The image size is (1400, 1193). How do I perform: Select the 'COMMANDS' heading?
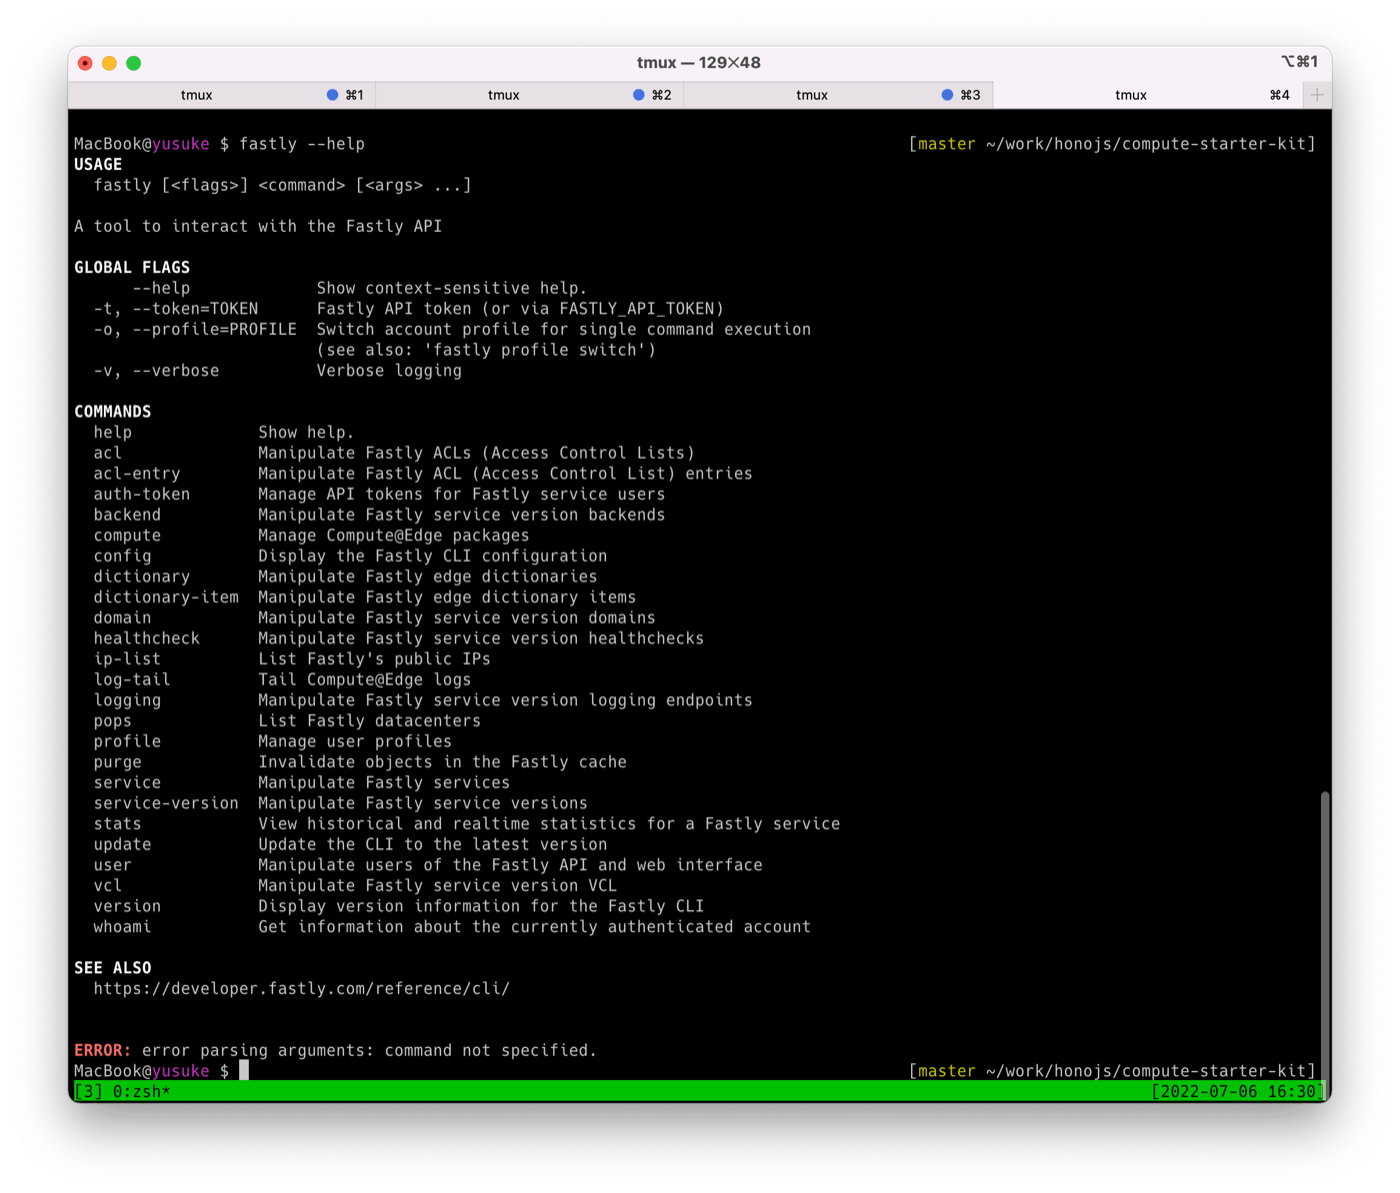(113, 412)
